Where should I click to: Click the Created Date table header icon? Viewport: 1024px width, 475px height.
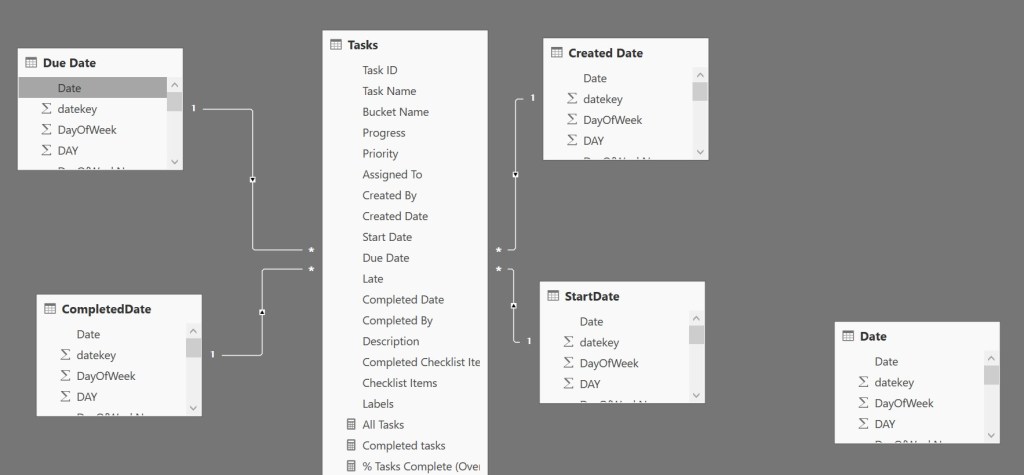tap(555, 53)
